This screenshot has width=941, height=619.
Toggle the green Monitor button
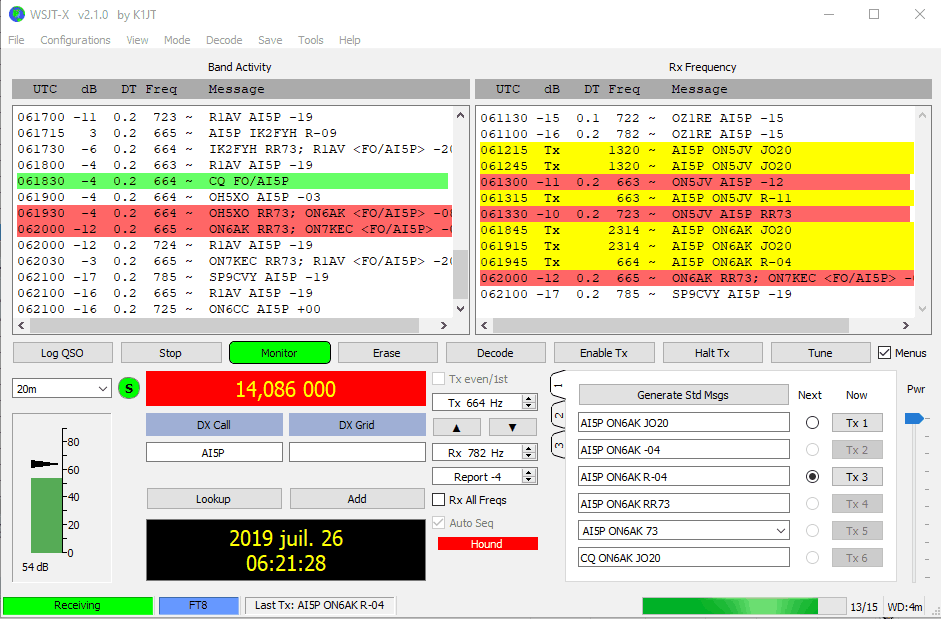point(280,353)
